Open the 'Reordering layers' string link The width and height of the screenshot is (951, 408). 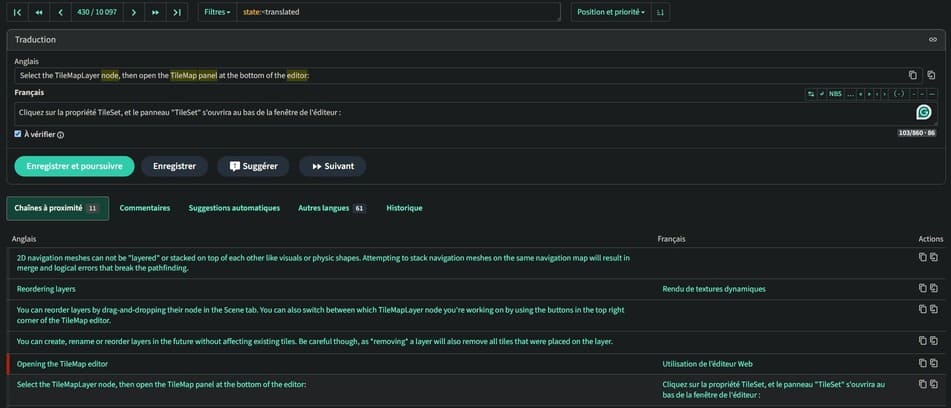click(x=46, y=289)
